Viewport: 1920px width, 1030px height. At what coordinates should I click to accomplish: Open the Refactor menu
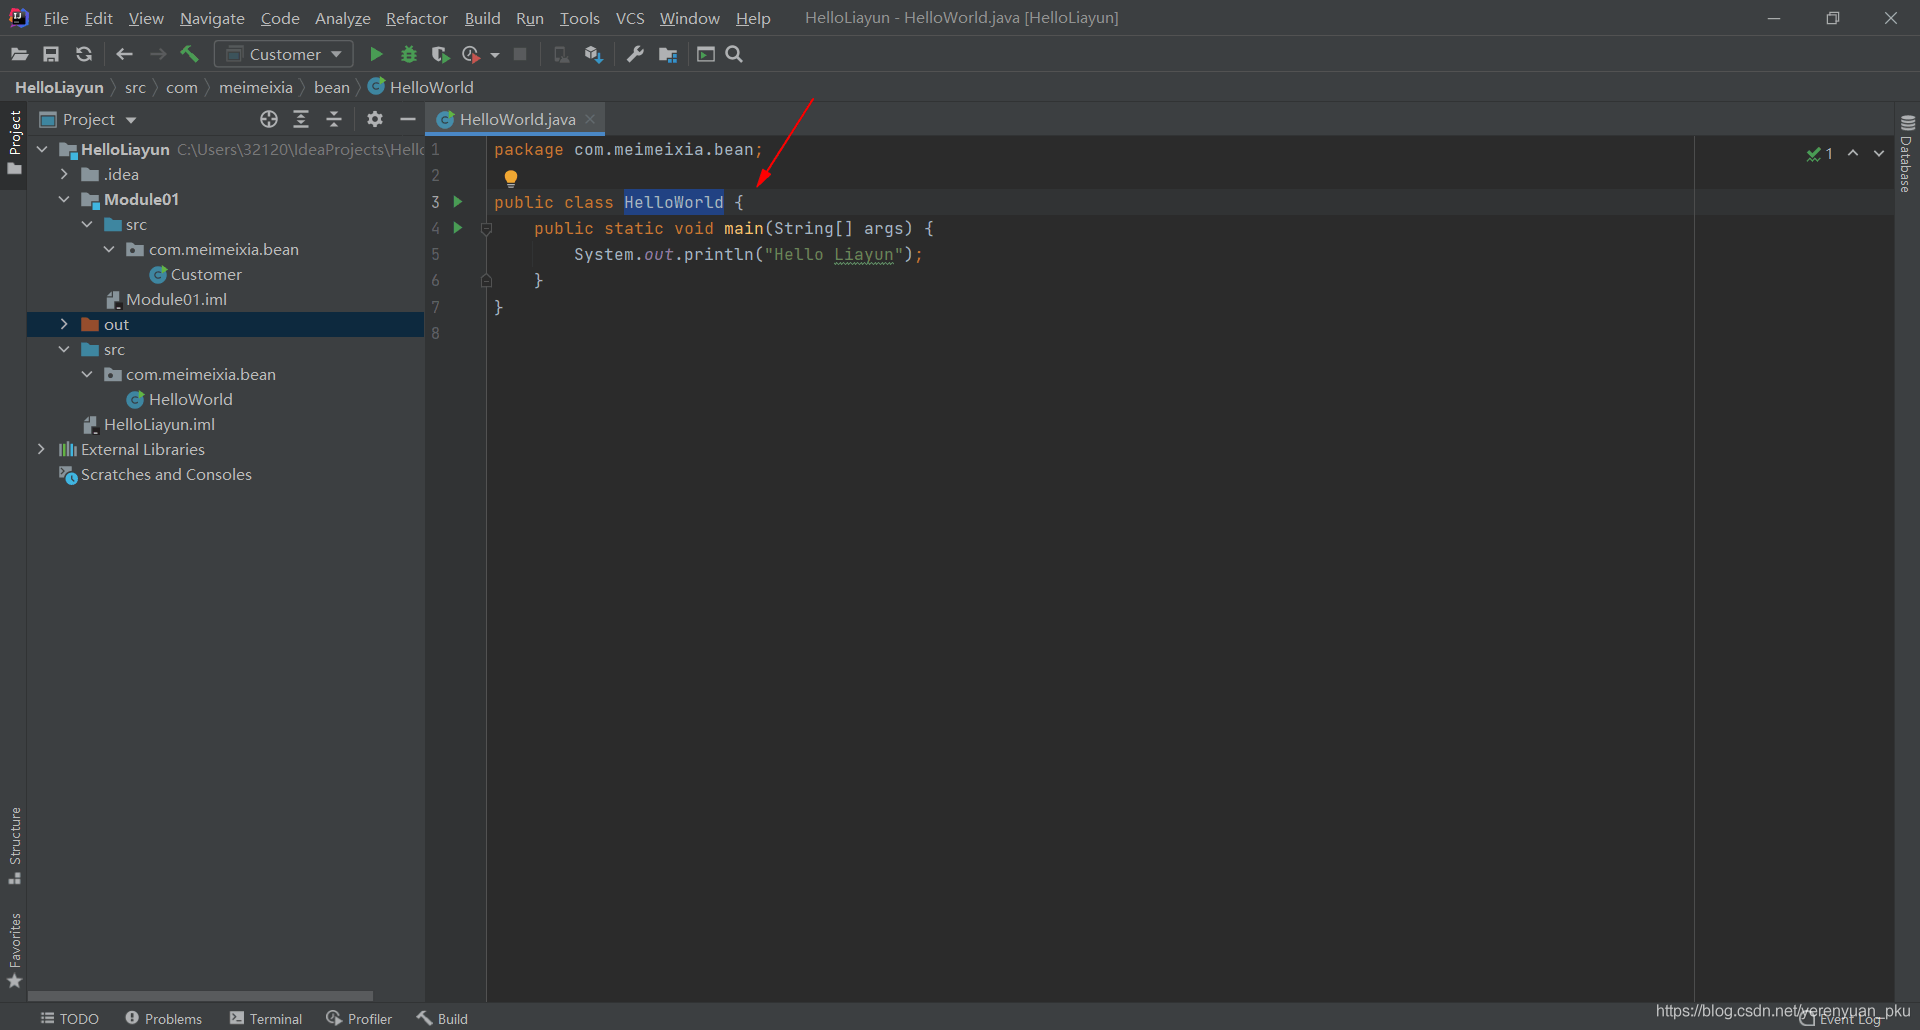point(416,18)
